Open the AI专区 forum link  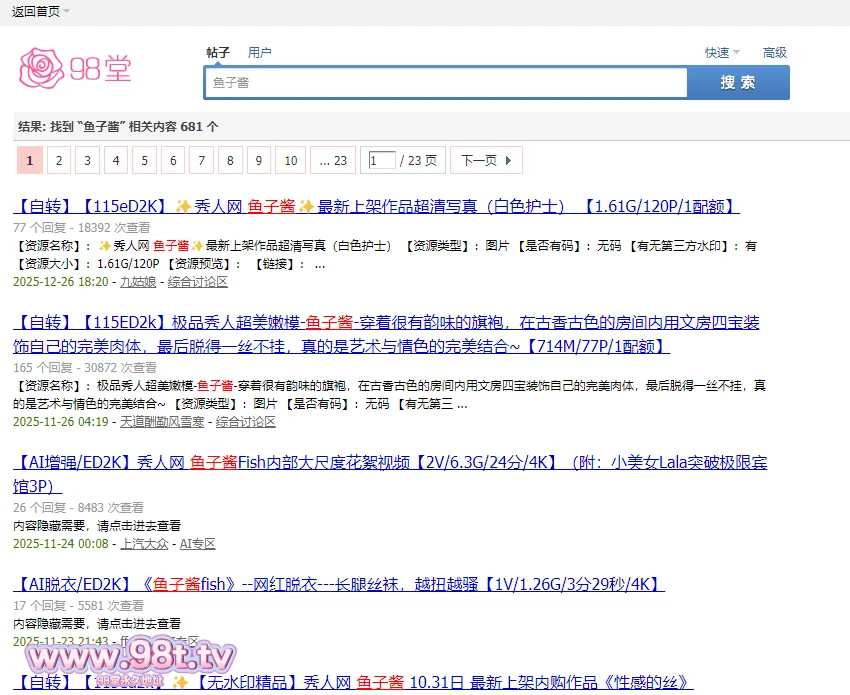click(x=197, y=544)
